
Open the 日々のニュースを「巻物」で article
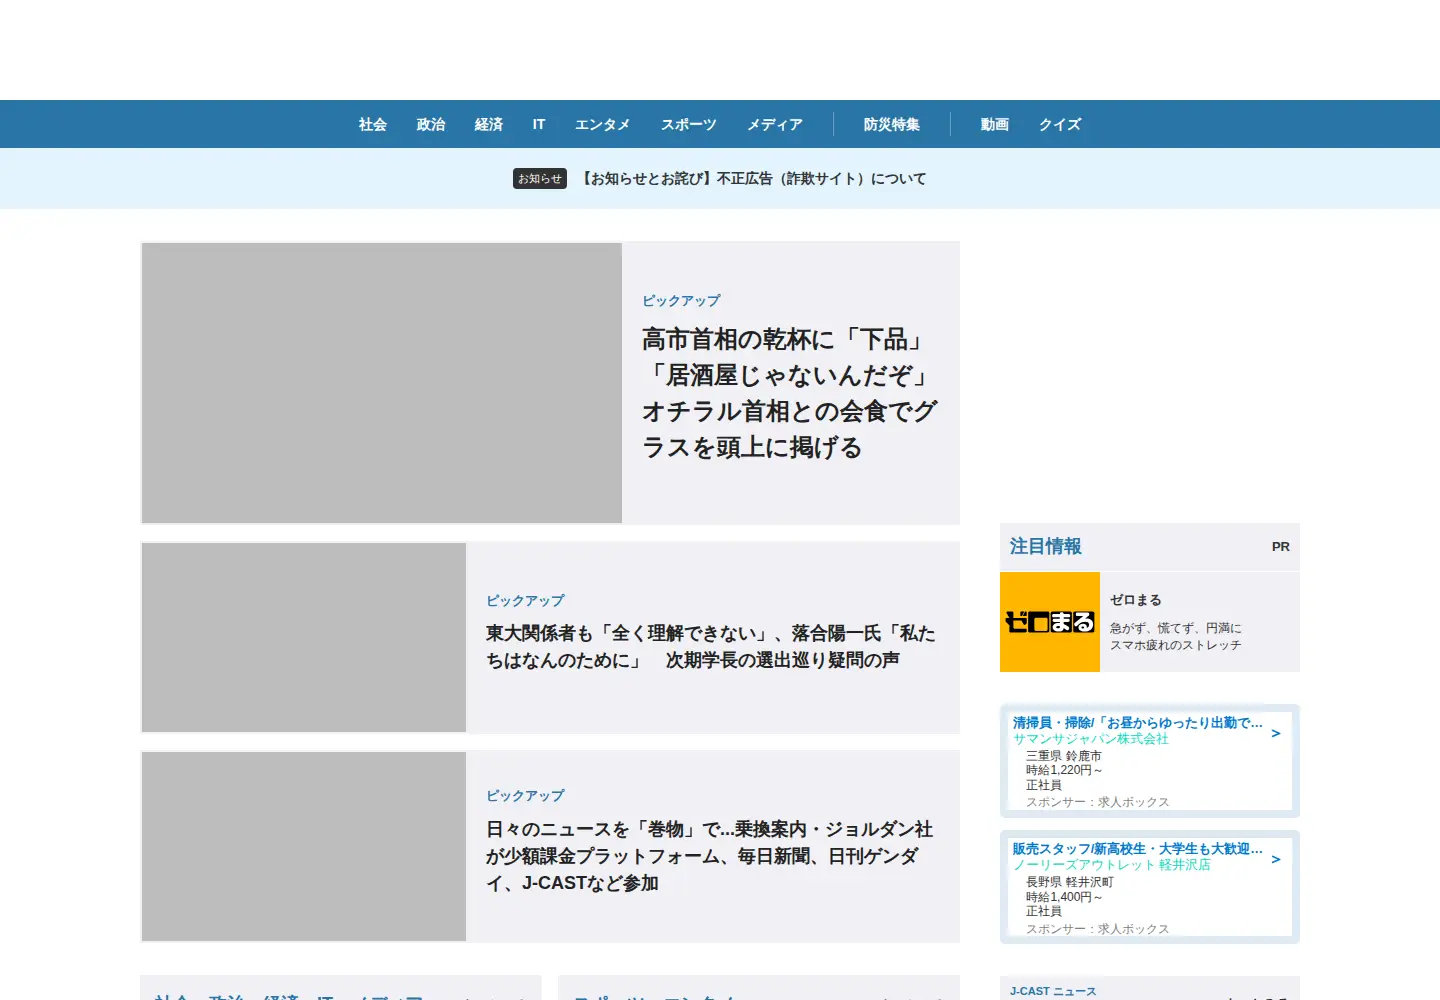click(x=709, y=856)
